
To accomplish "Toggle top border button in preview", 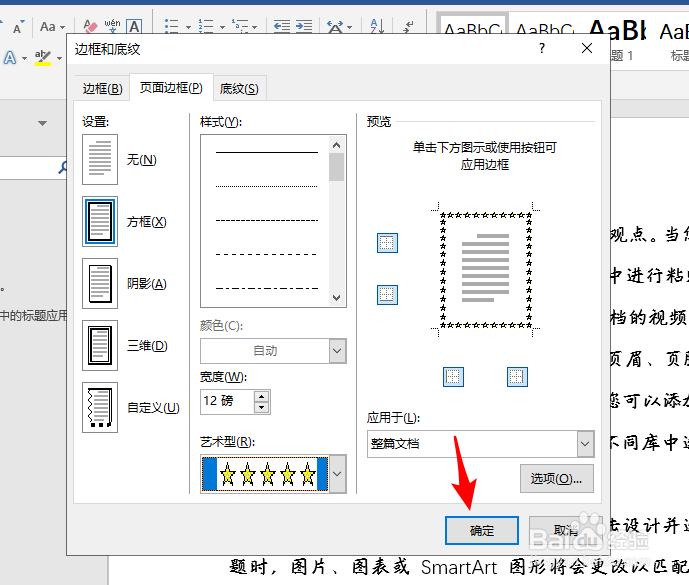I will [x=387, y=243].
